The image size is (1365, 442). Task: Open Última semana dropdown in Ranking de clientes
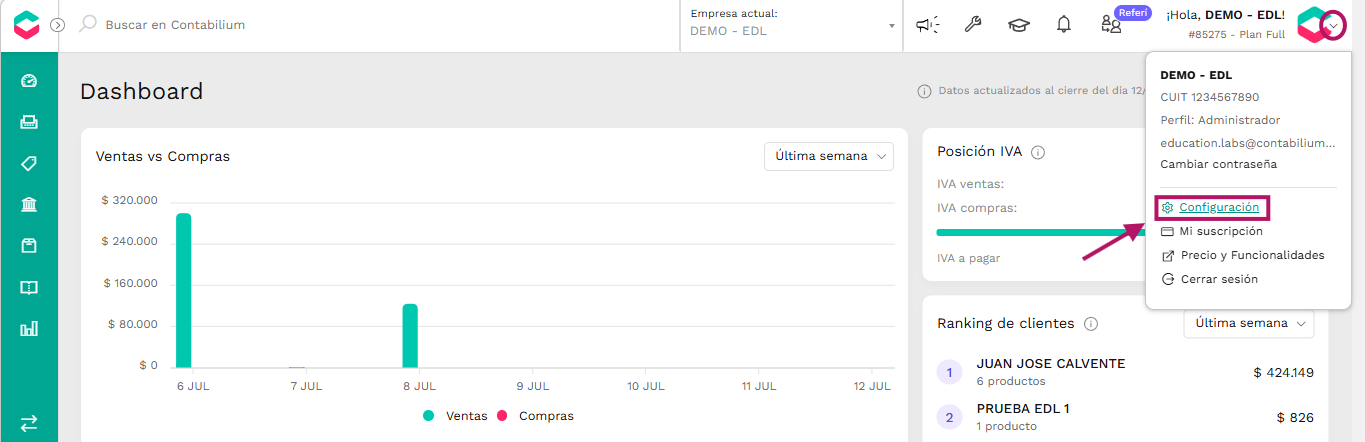click(1249, 323)
